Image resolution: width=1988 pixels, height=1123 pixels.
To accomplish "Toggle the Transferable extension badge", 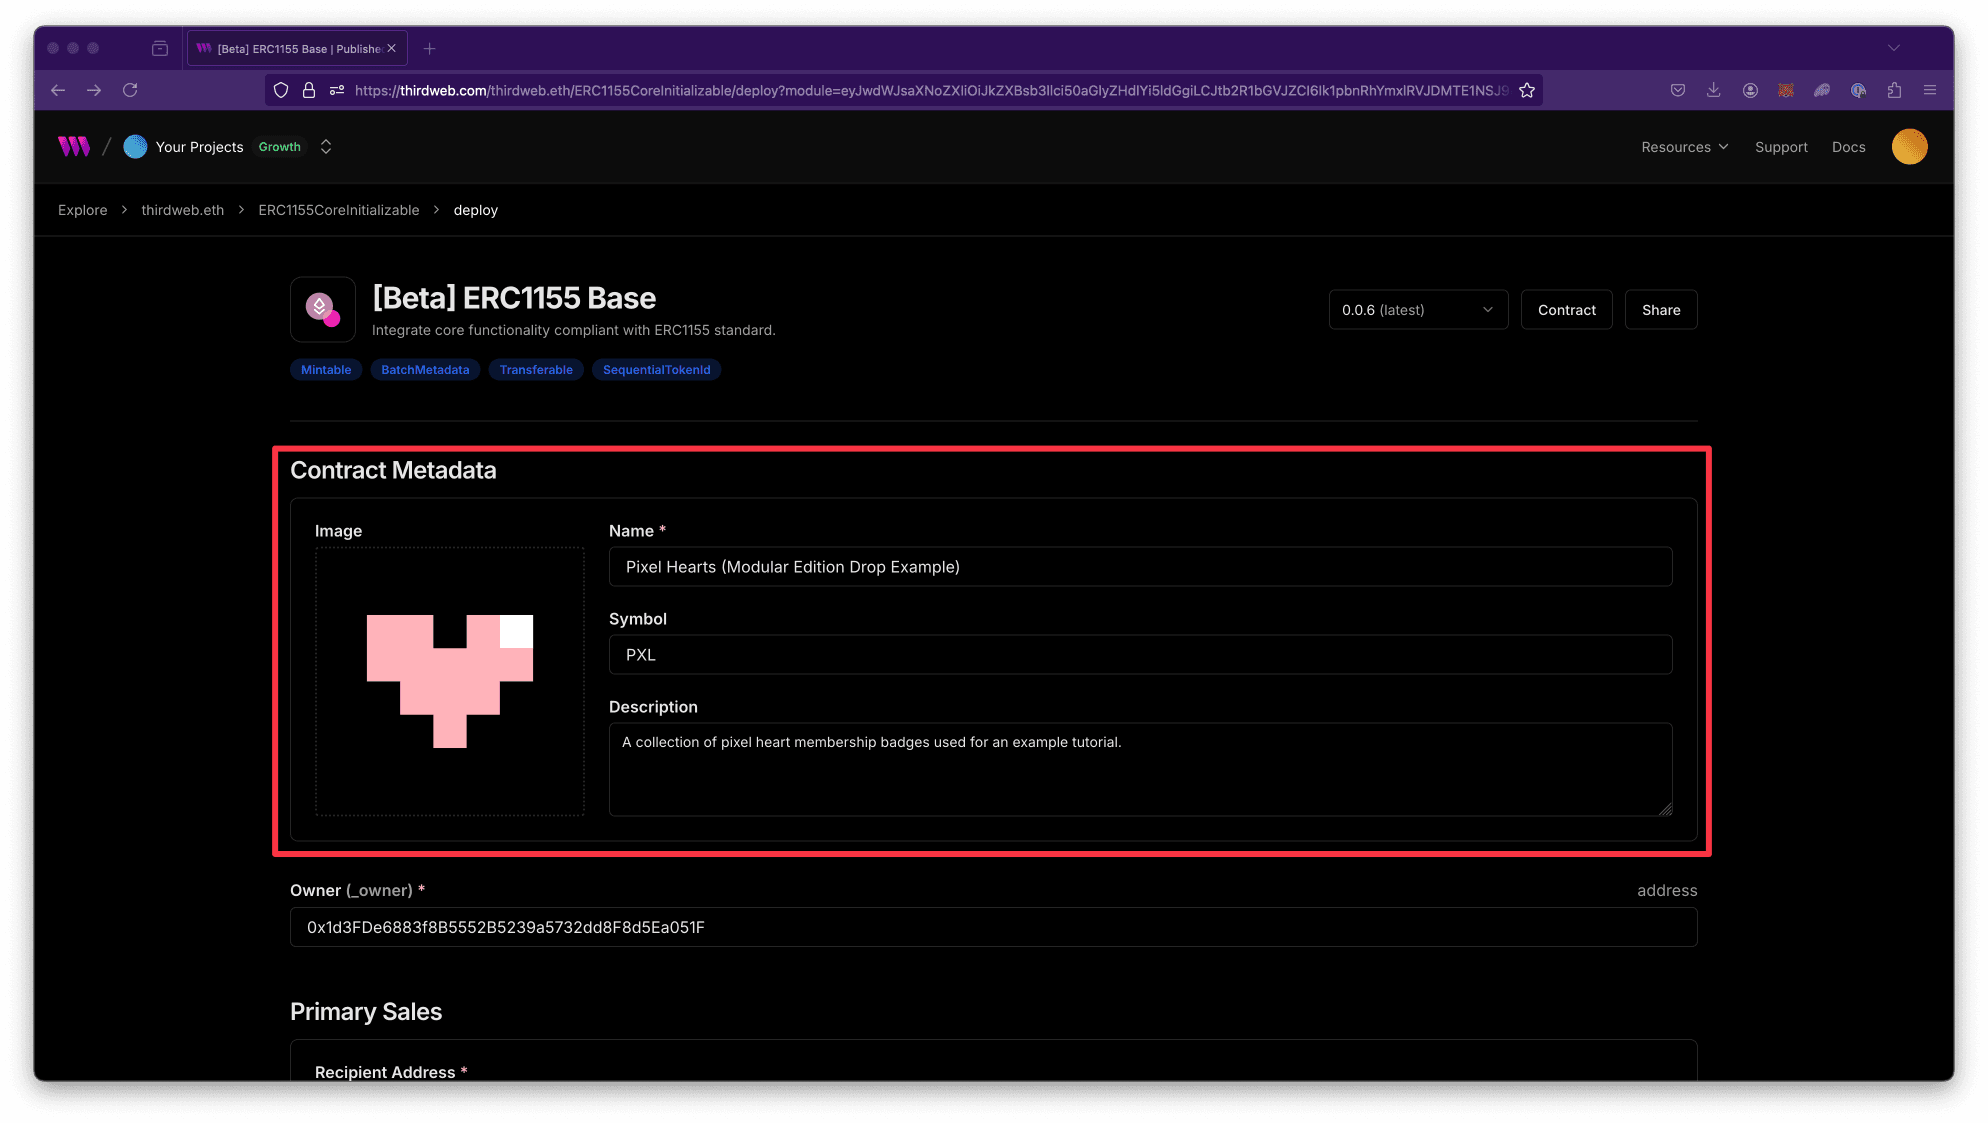I will (536, 369).
